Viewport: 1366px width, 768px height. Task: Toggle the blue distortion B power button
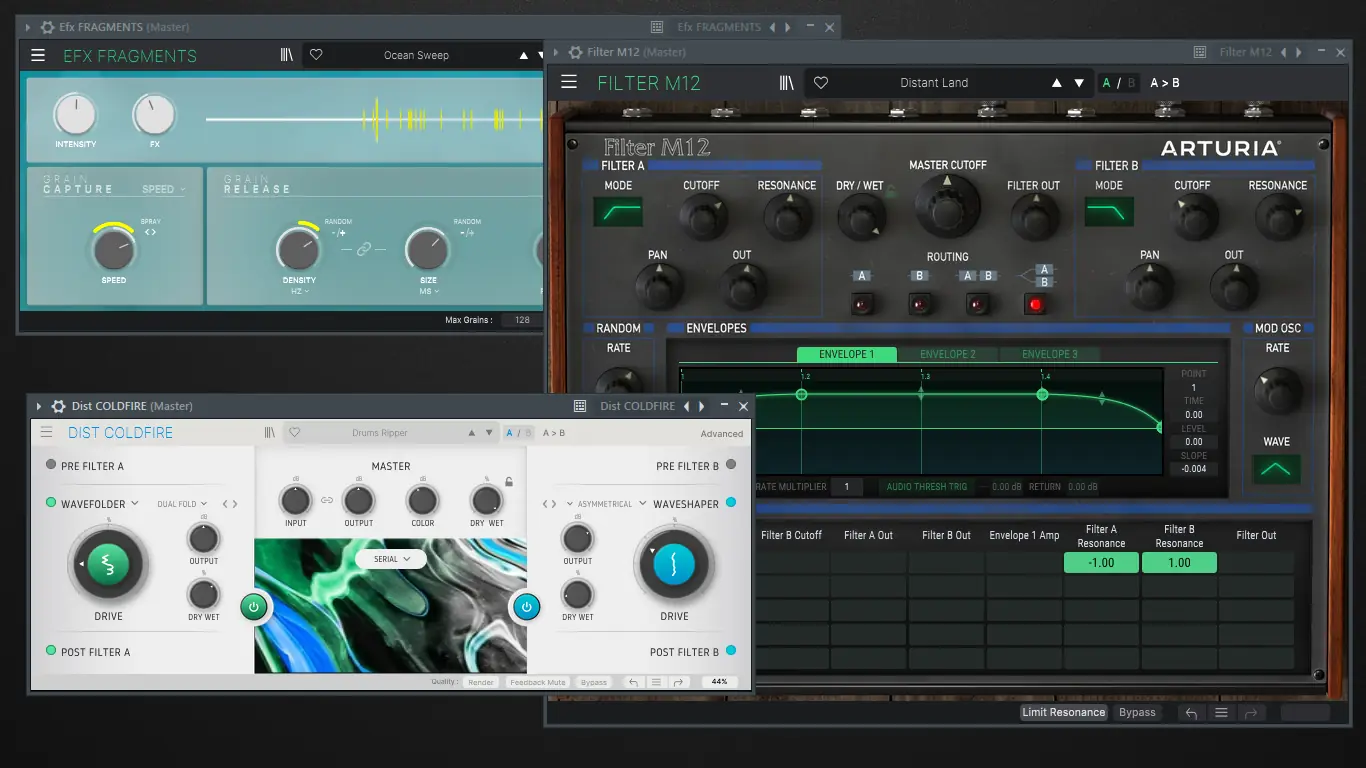point(527,606)
